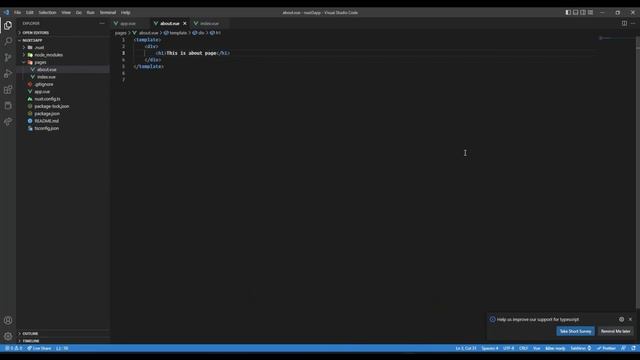Click the template breadcrumb item
This screenshot has height=360, width=640.
coord(176,33)
